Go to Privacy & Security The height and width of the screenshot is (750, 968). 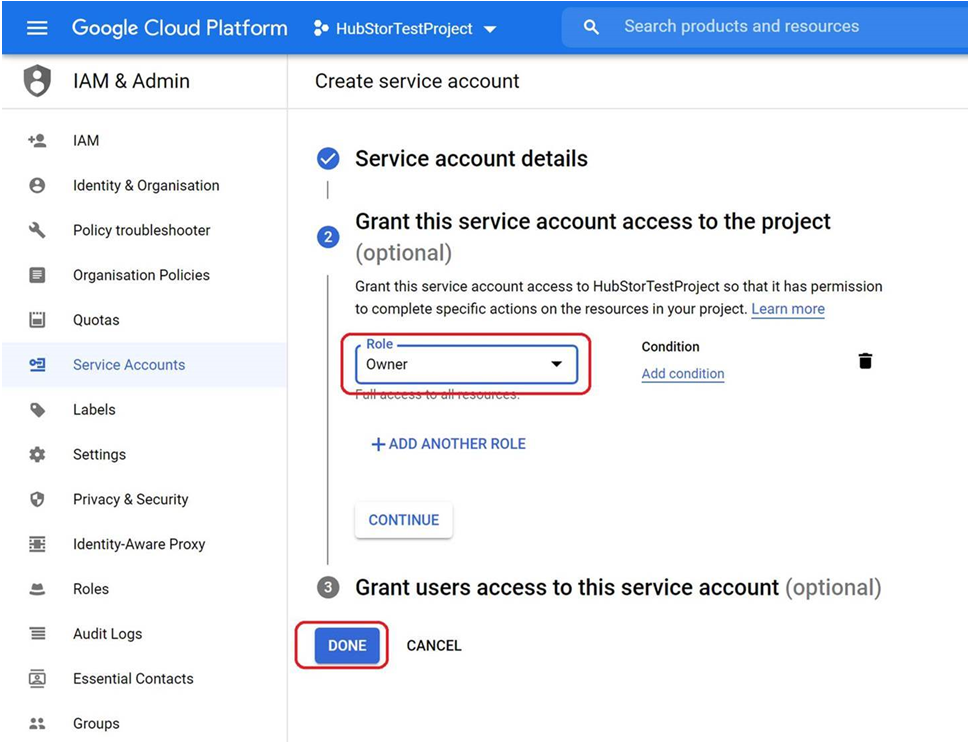coord(144,499)
